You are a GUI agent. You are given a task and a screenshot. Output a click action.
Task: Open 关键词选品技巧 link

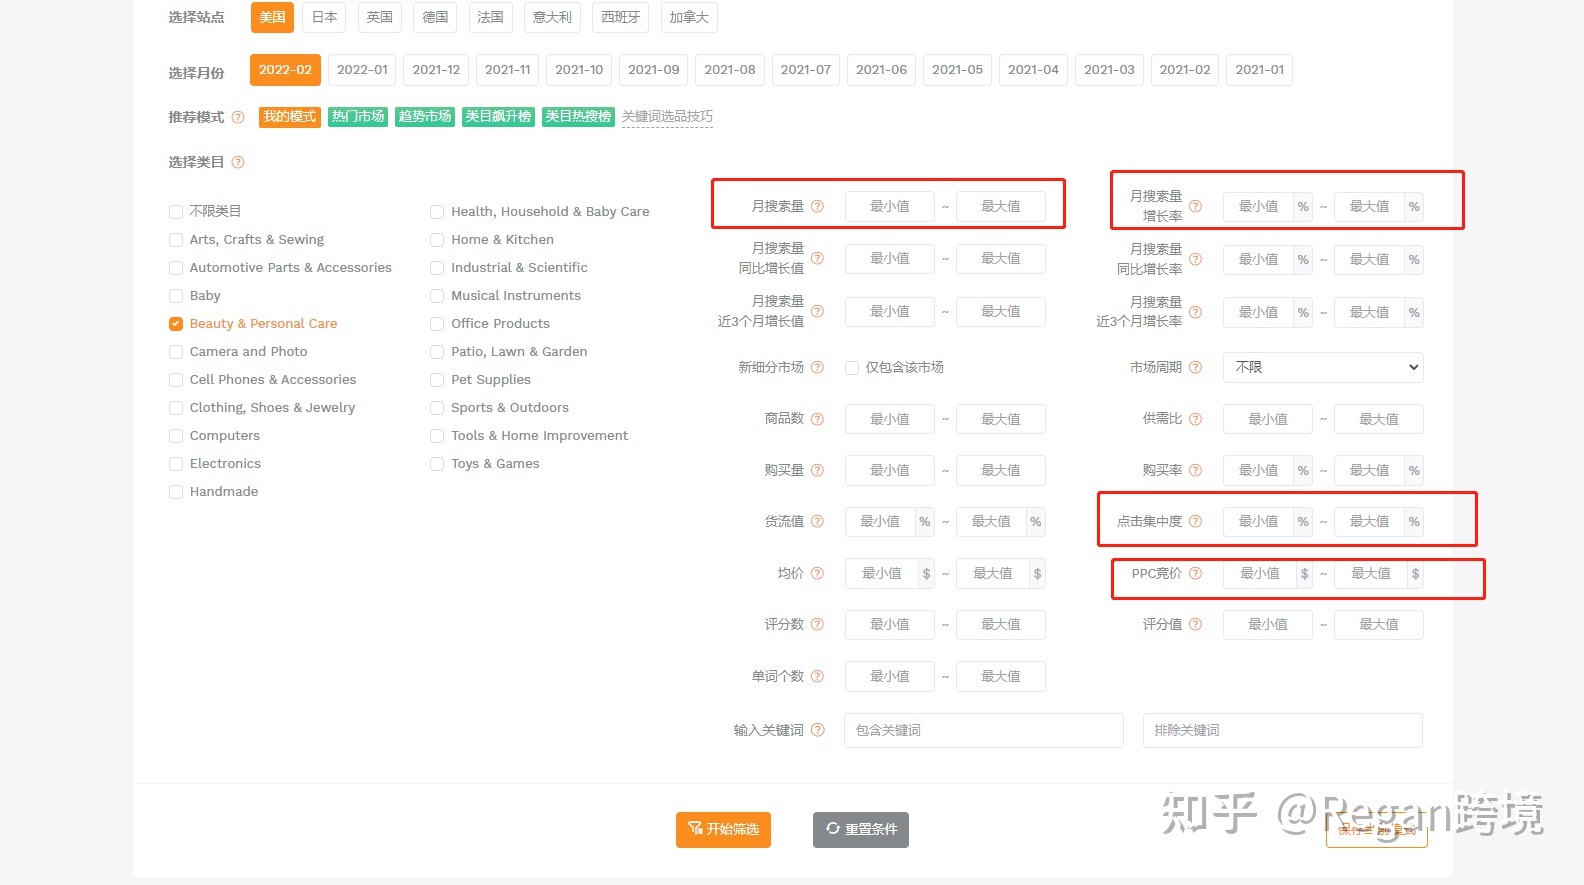pyautogui.click(x=667, y=117)
